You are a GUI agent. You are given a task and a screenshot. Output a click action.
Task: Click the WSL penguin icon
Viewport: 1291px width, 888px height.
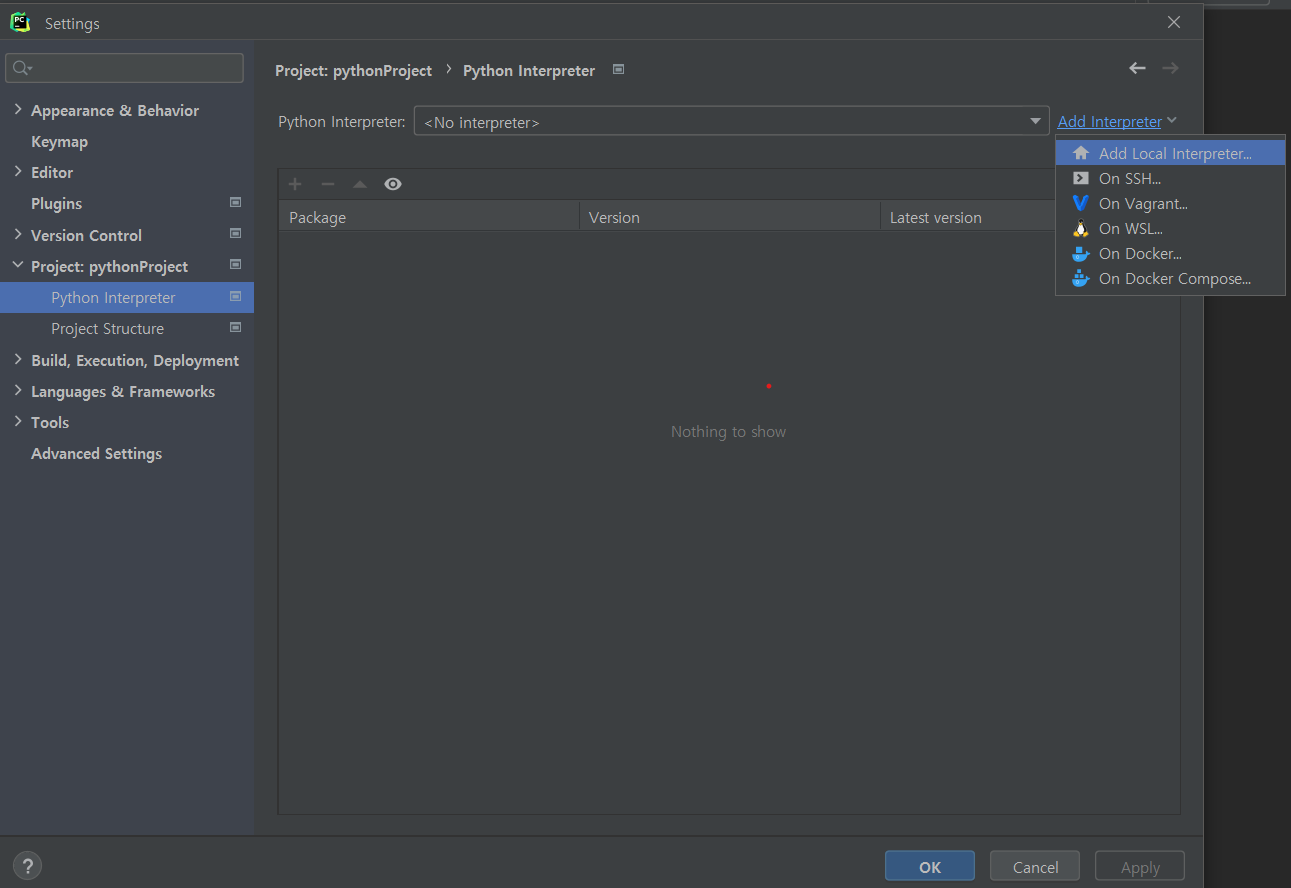(x=1080, y=228)
